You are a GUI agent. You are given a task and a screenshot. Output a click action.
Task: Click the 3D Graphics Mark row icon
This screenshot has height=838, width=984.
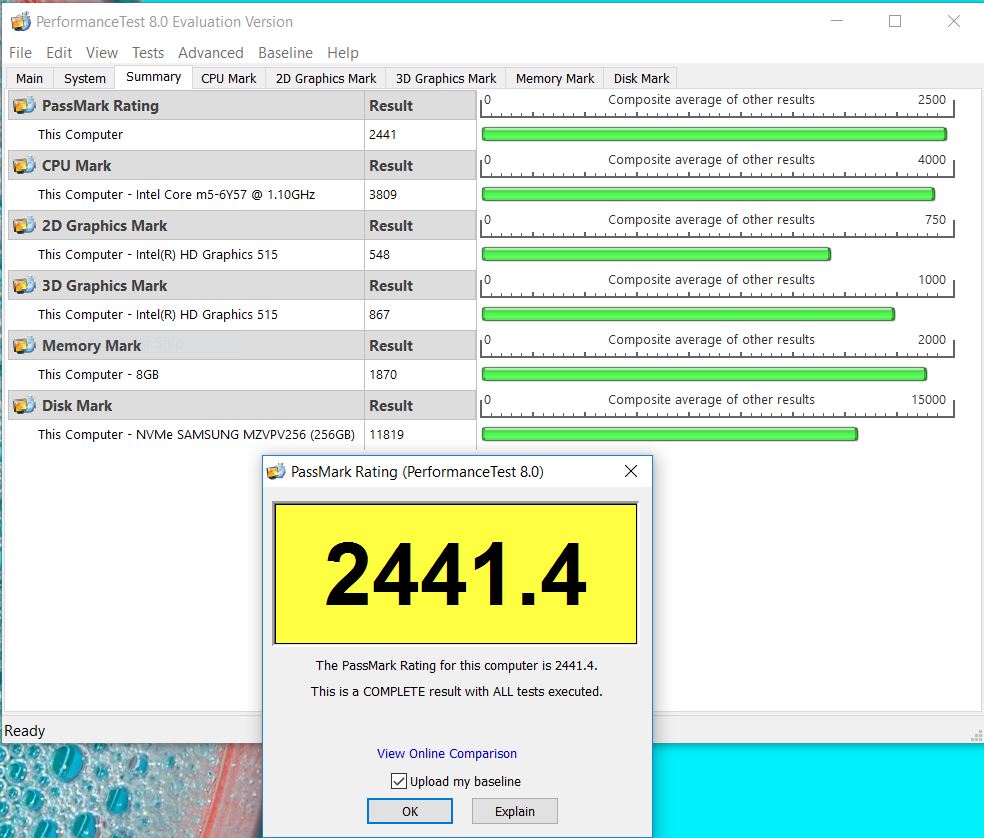pos(24,286)
